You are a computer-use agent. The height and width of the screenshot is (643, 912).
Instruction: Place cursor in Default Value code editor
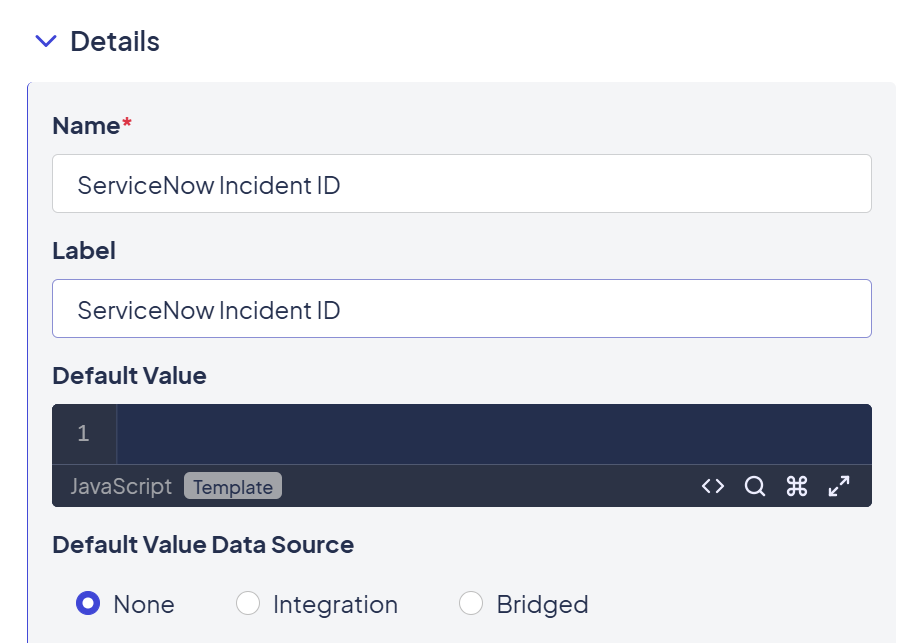coord(493,434)
